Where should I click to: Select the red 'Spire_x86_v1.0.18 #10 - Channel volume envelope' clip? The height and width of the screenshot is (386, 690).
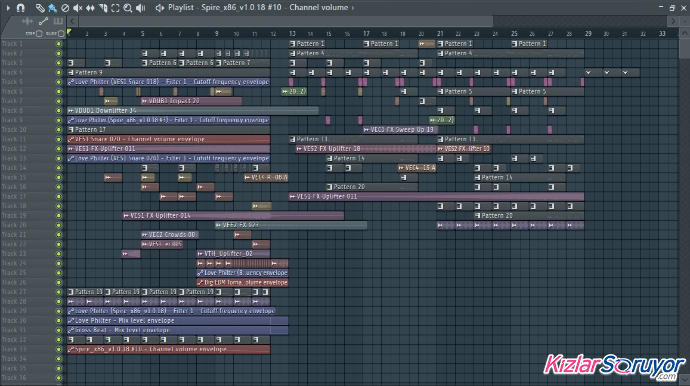pos(169,349)
